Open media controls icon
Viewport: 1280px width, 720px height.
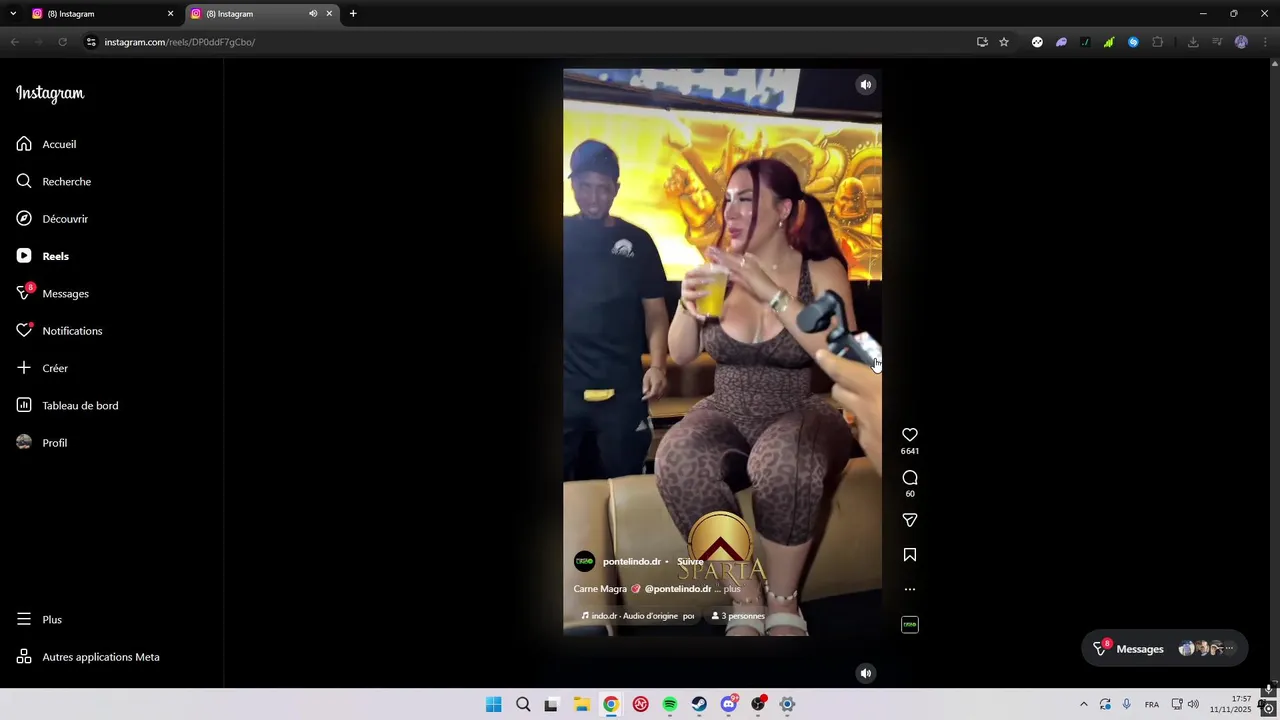point(1217,42)
